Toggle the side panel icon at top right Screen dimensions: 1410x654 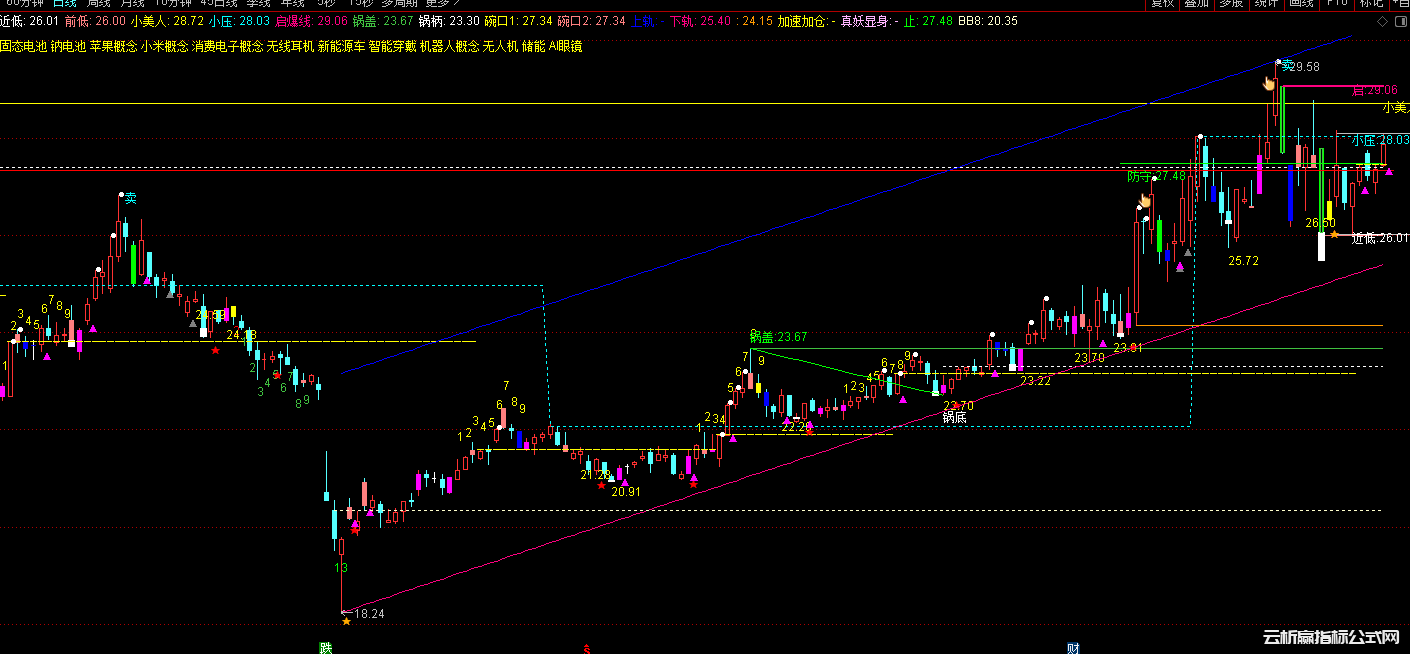click(1400, 20)
